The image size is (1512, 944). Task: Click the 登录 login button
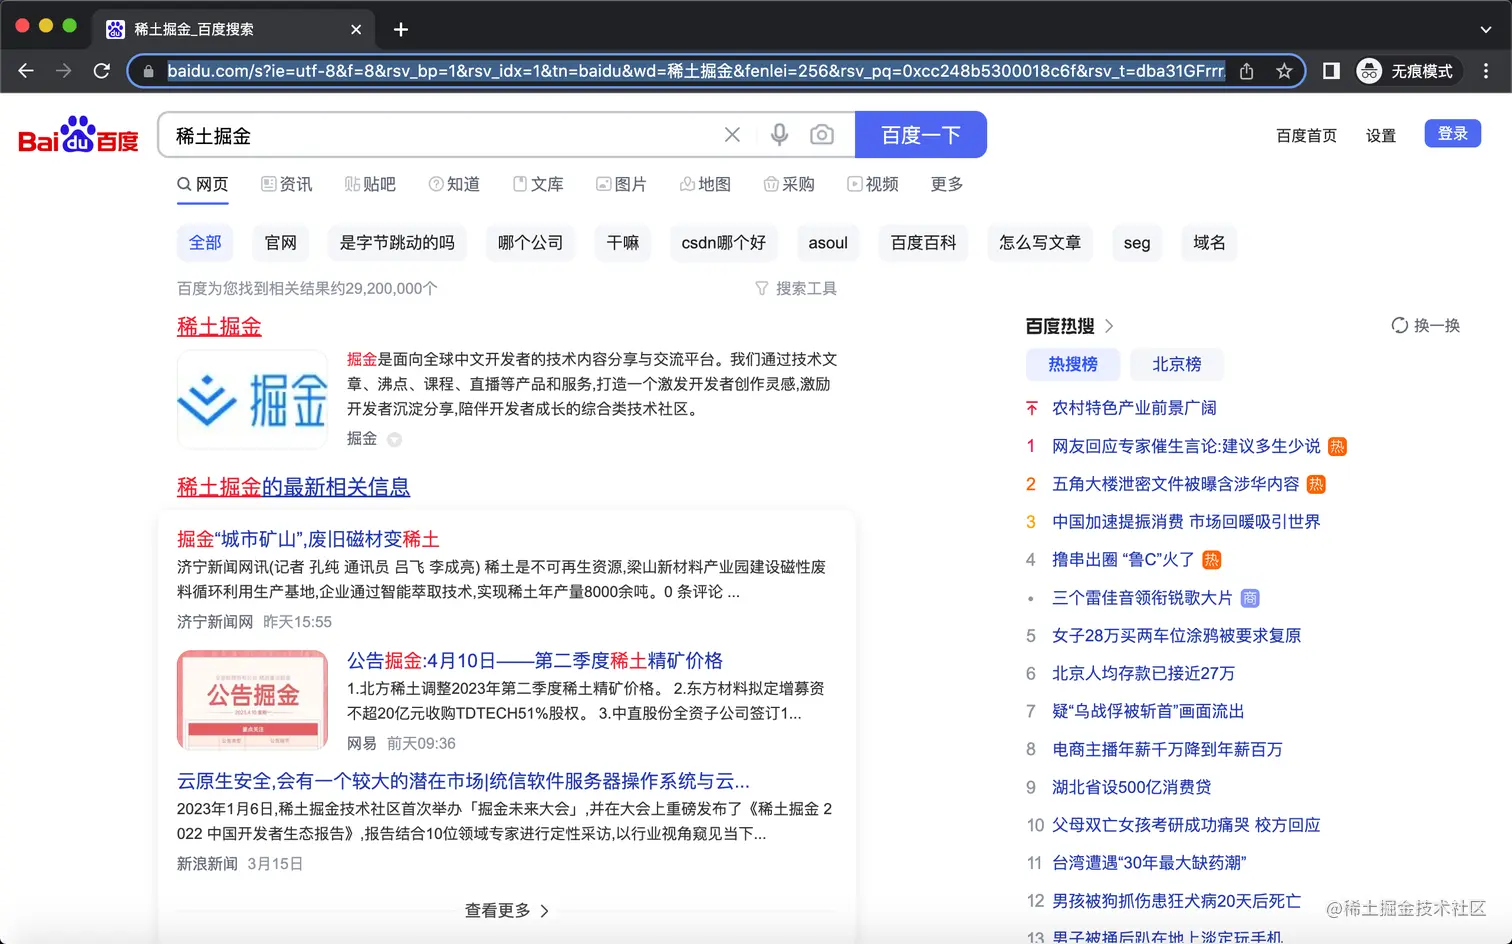click(1453, 134)
